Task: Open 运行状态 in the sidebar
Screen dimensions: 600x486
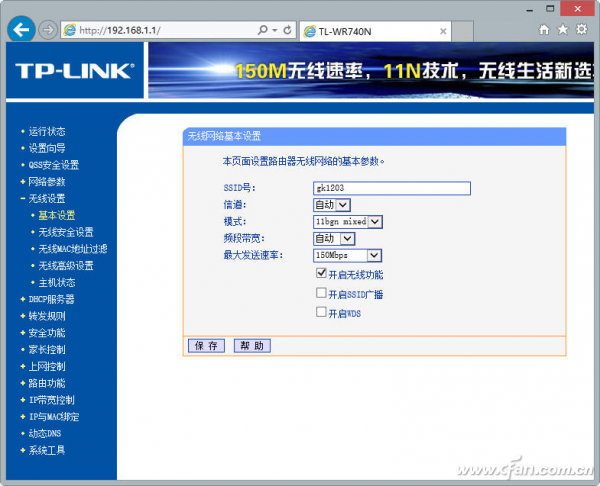Action: click(47, 131)
